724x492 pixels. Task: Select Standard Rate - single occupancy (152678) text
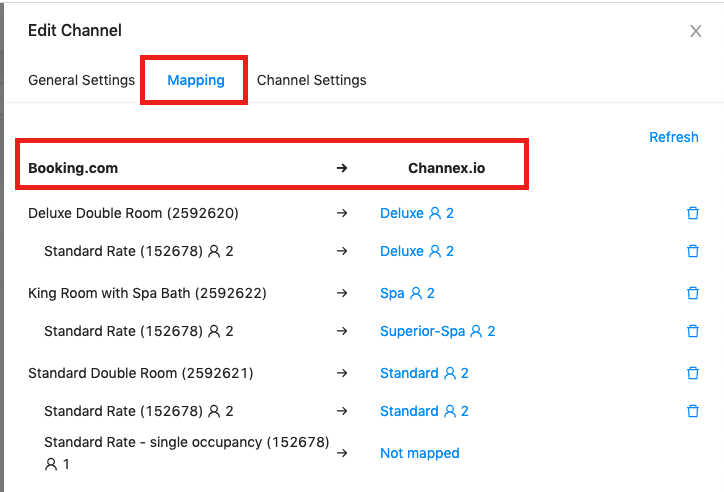coord(187,442)
